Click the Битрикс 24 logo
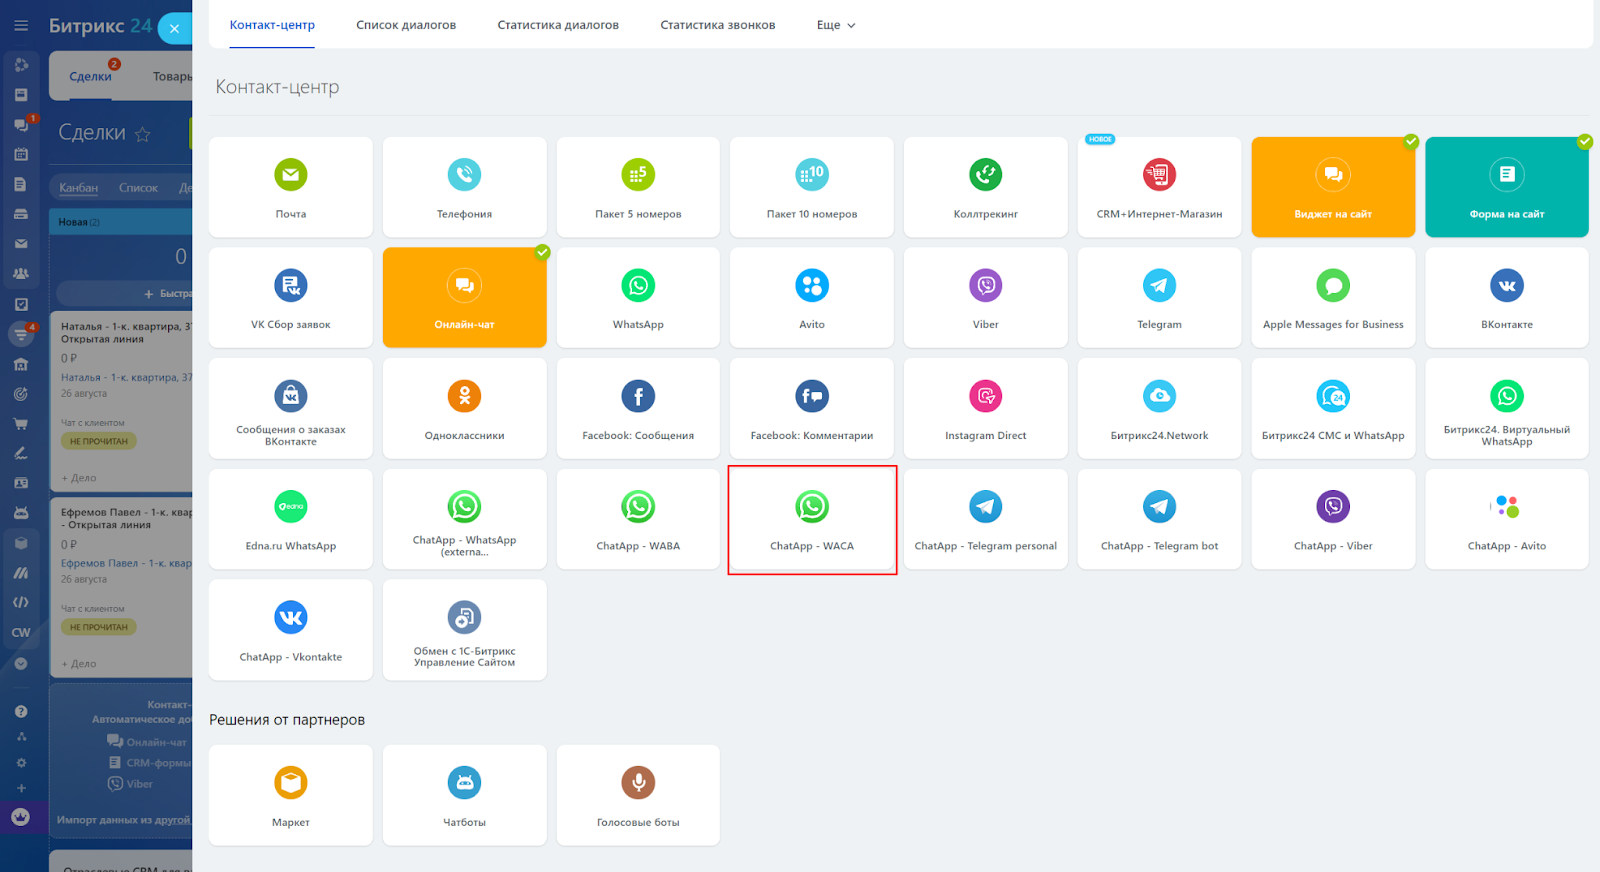This screenshot has height=872, width=1600. (100, 26)
